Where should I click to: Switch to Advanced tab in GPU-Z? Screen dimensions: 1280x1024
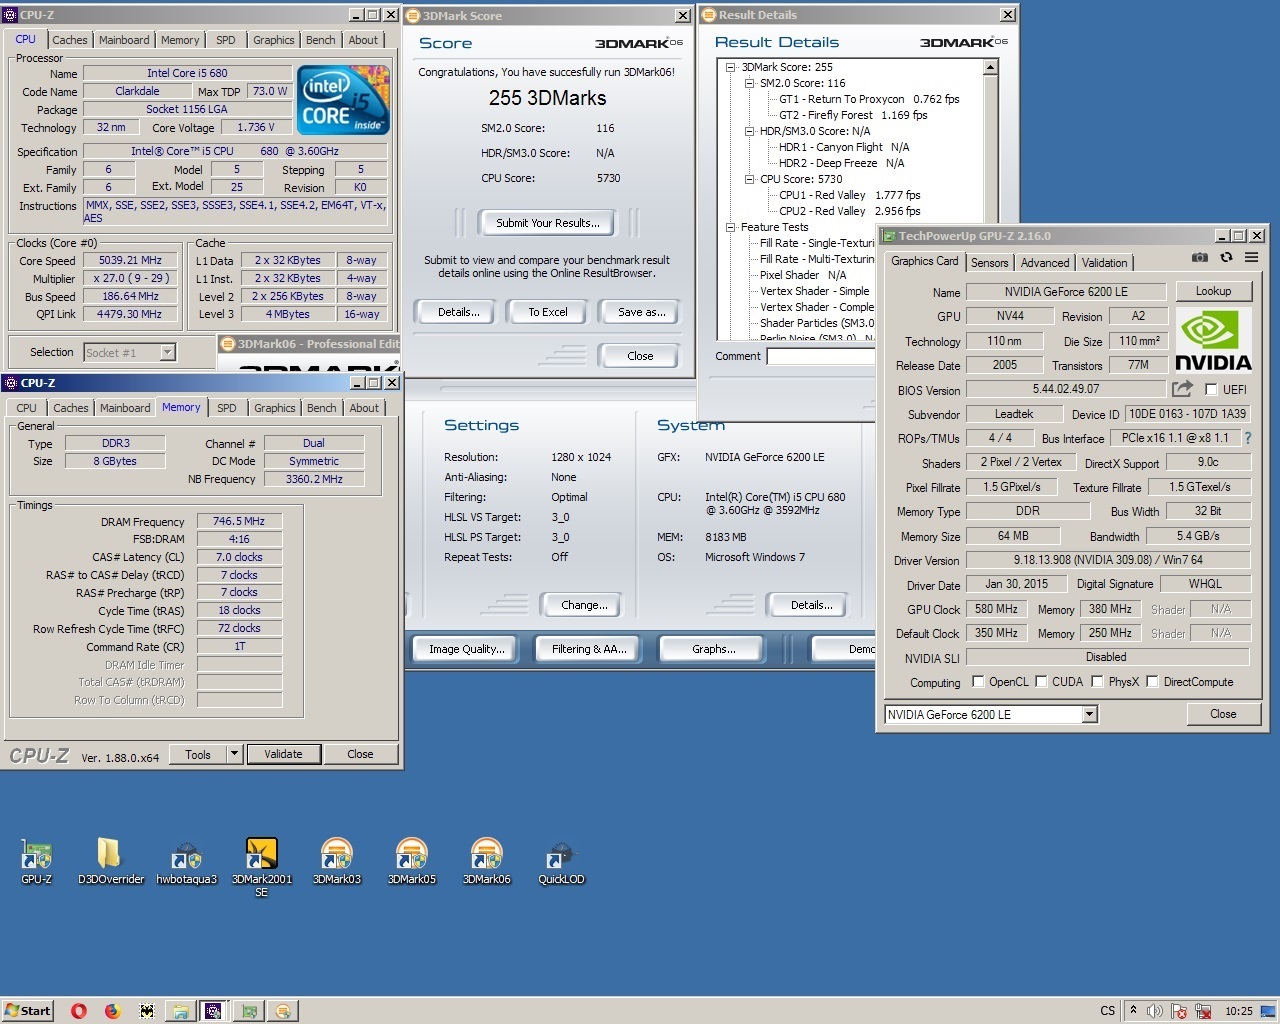[x=1044, y=263]
